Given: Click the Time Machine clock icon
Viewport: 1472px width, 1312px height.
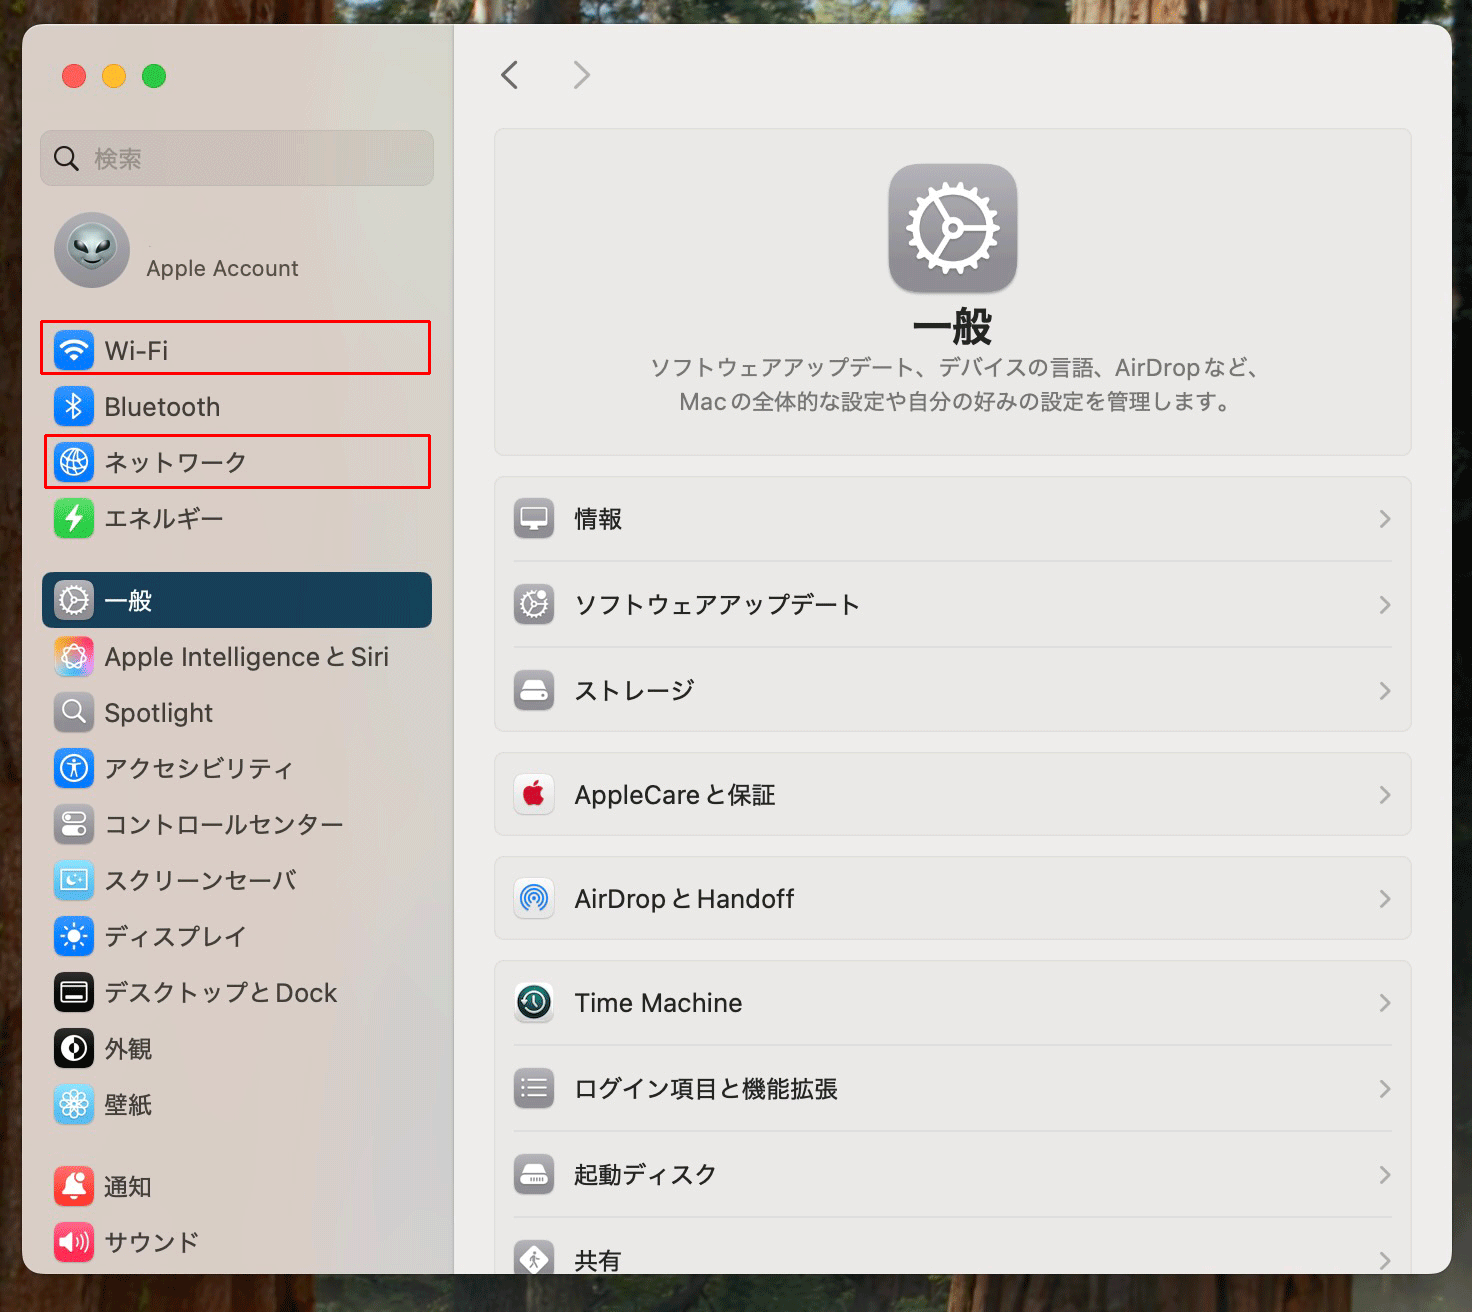Looking at the screenshot, I should (x=534, y=1002).
